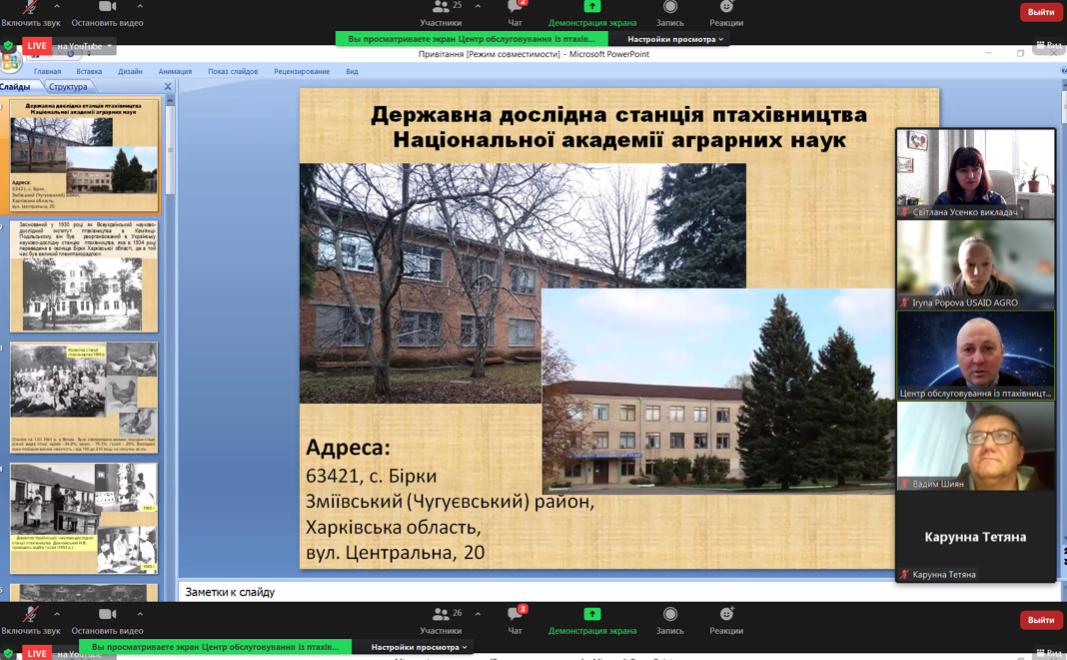Viewport: 1067px width, 660px height.
Task: Open Участники in the upper Zoom toolbar
Action: 441,12
